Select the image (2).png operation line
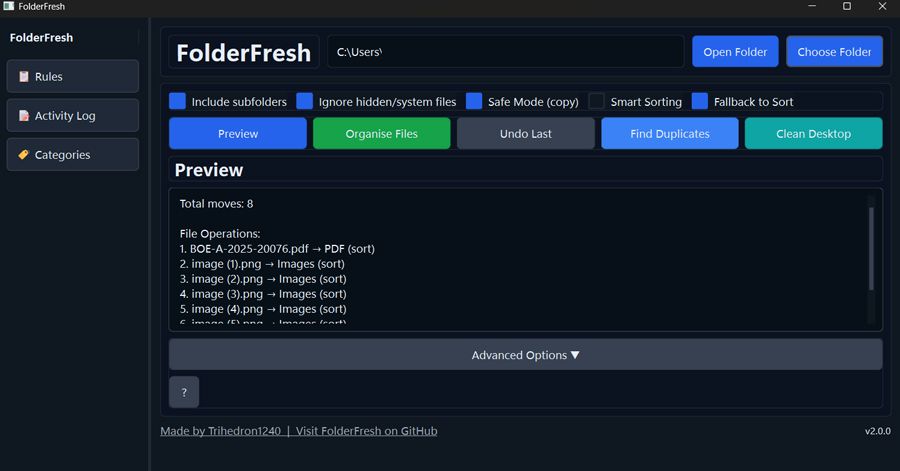Image resolution: width=900 pixels, height=471 pixels. click(x=263, y=278)
